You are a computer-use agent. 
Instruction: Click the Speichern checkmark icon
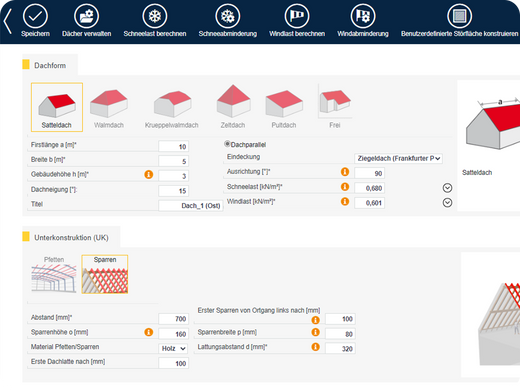(x=35, y=16)
